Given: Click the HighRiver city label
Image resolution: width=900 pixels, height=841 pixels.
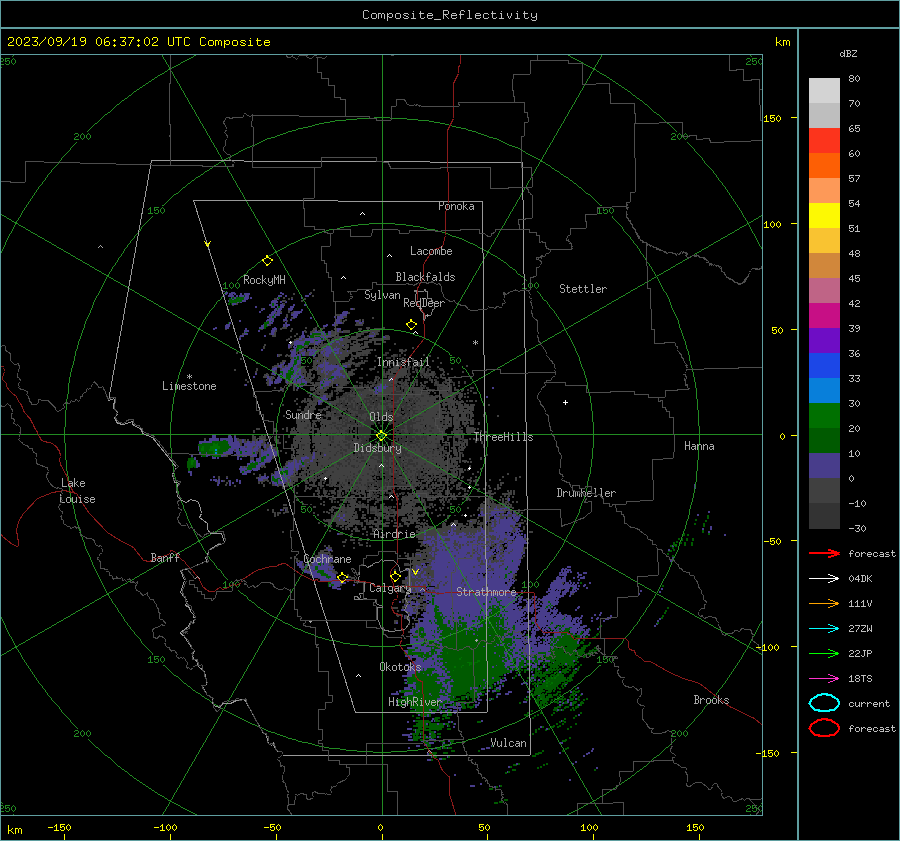Looking at the screenshot, I should pyautogui.click(x=415, y=702).
